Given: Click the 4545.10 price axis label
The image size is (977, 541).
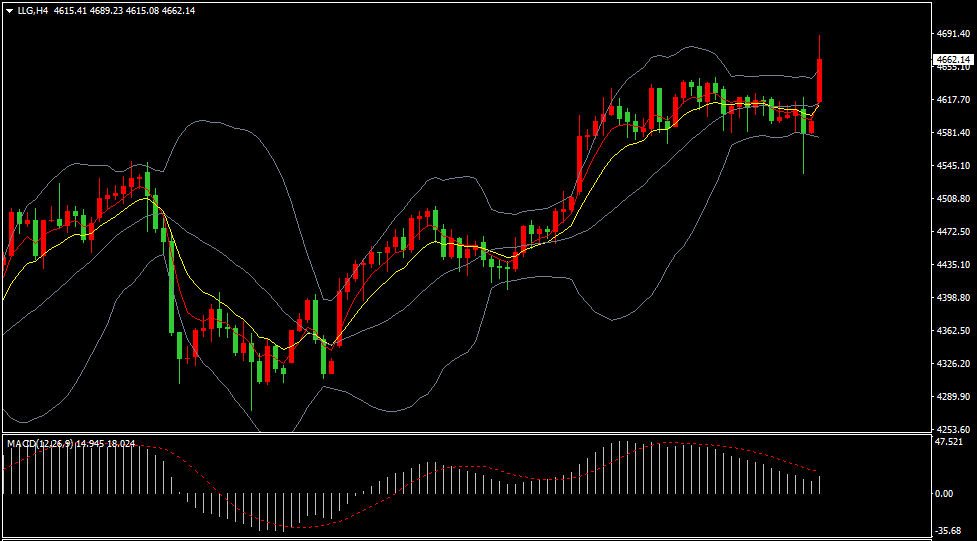Looking at the screenshot, I should pyautogui.click(x=953, y=166).
